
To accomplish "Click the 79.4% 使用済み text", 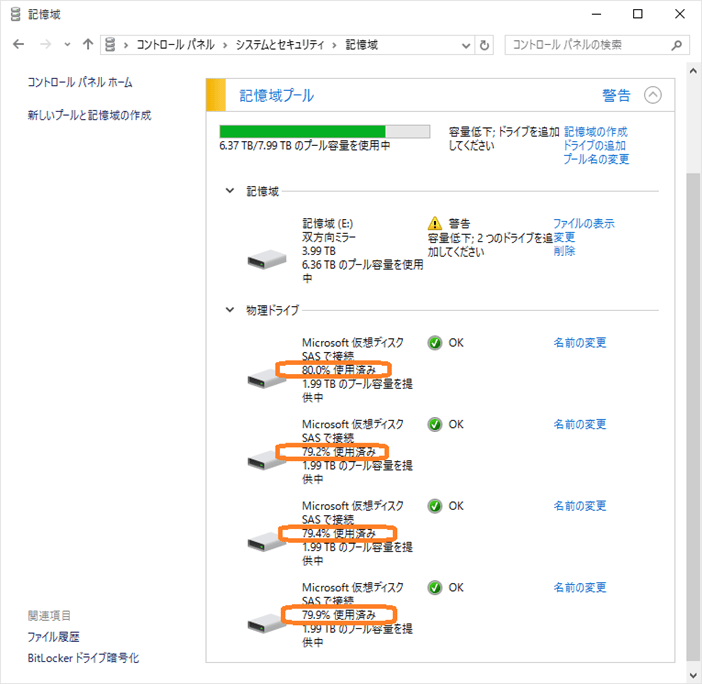I will 339,533.
